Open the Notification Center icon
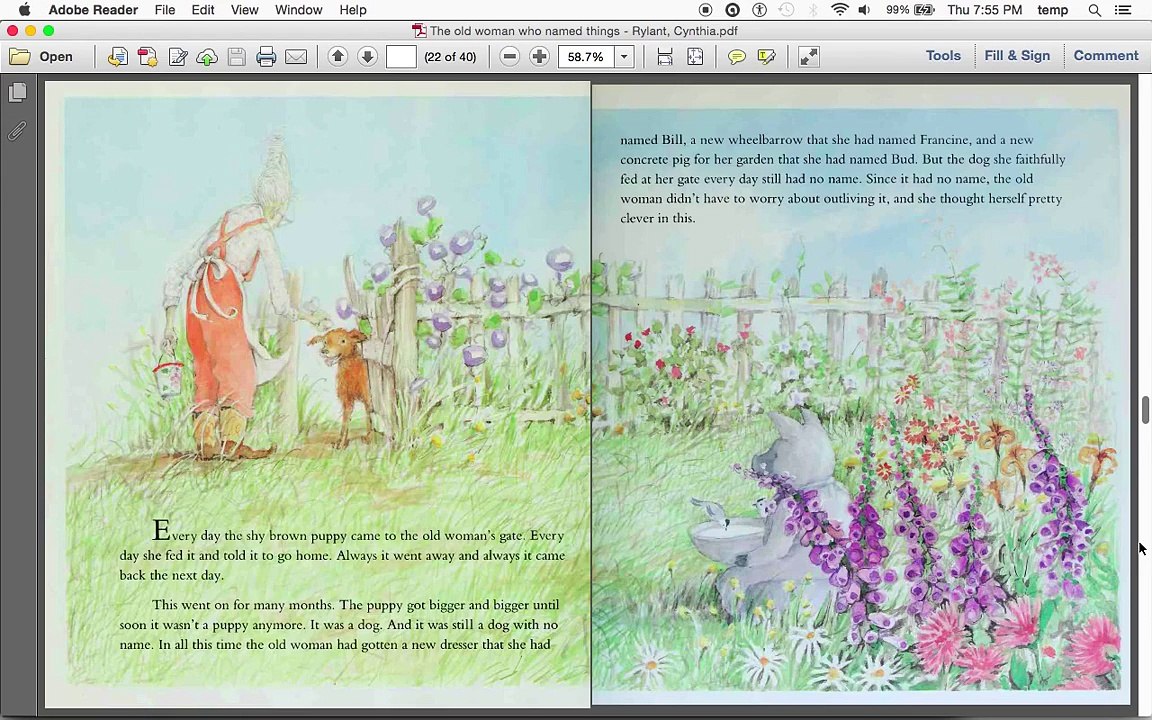The height and width of the screenshot is (720, 1152). pos(1123,10)
